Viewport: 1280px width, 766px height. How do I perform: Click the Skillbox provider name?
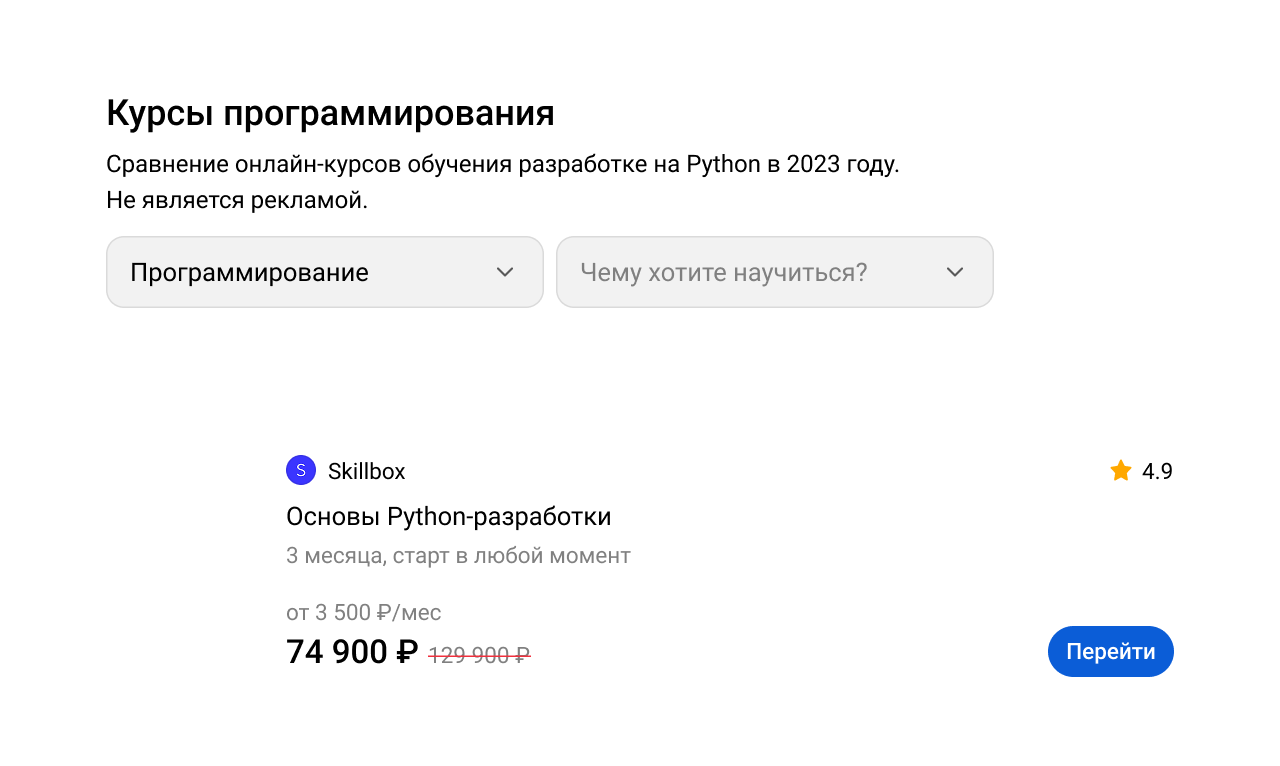(x=366, y=471)
